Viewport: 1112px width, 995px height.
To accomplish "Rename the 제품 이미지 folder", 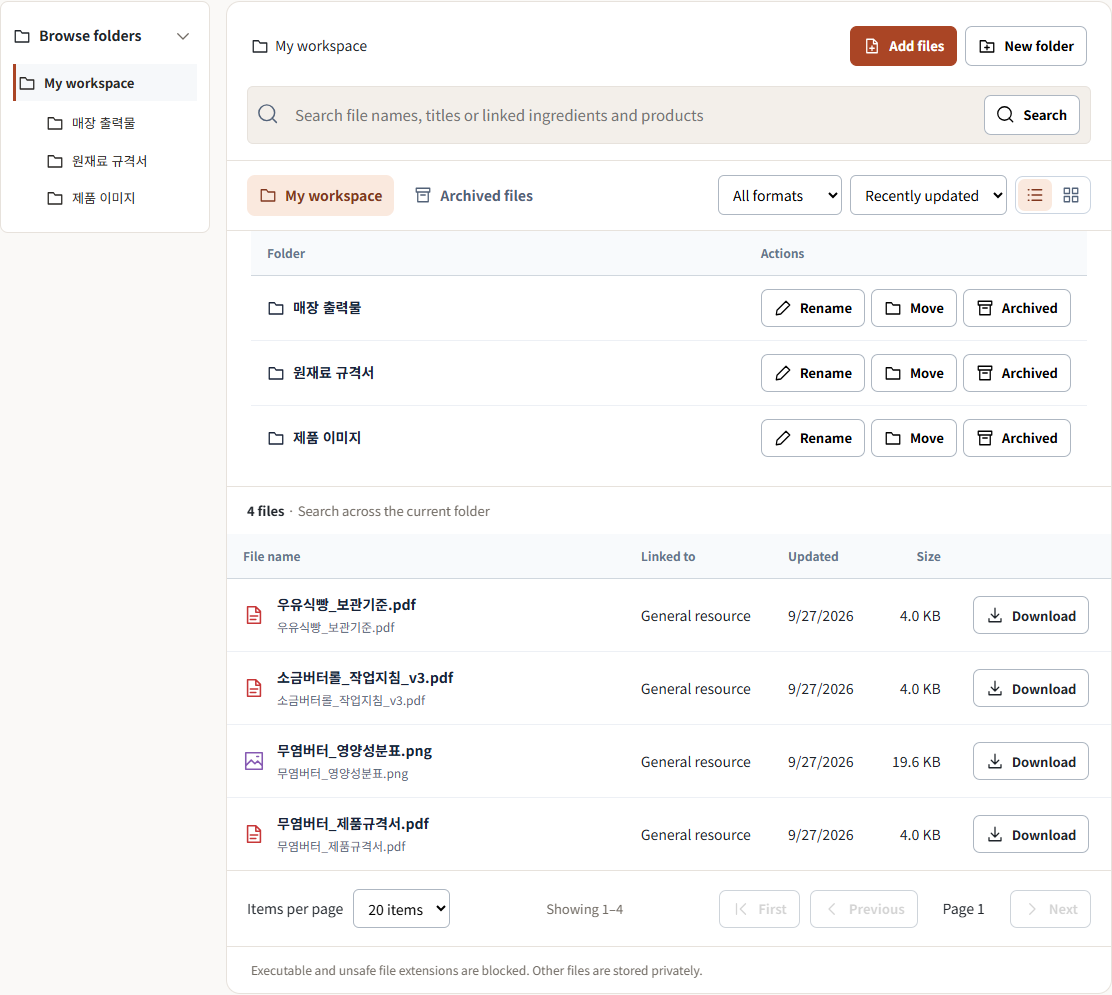I will click(x=813, y=438).
